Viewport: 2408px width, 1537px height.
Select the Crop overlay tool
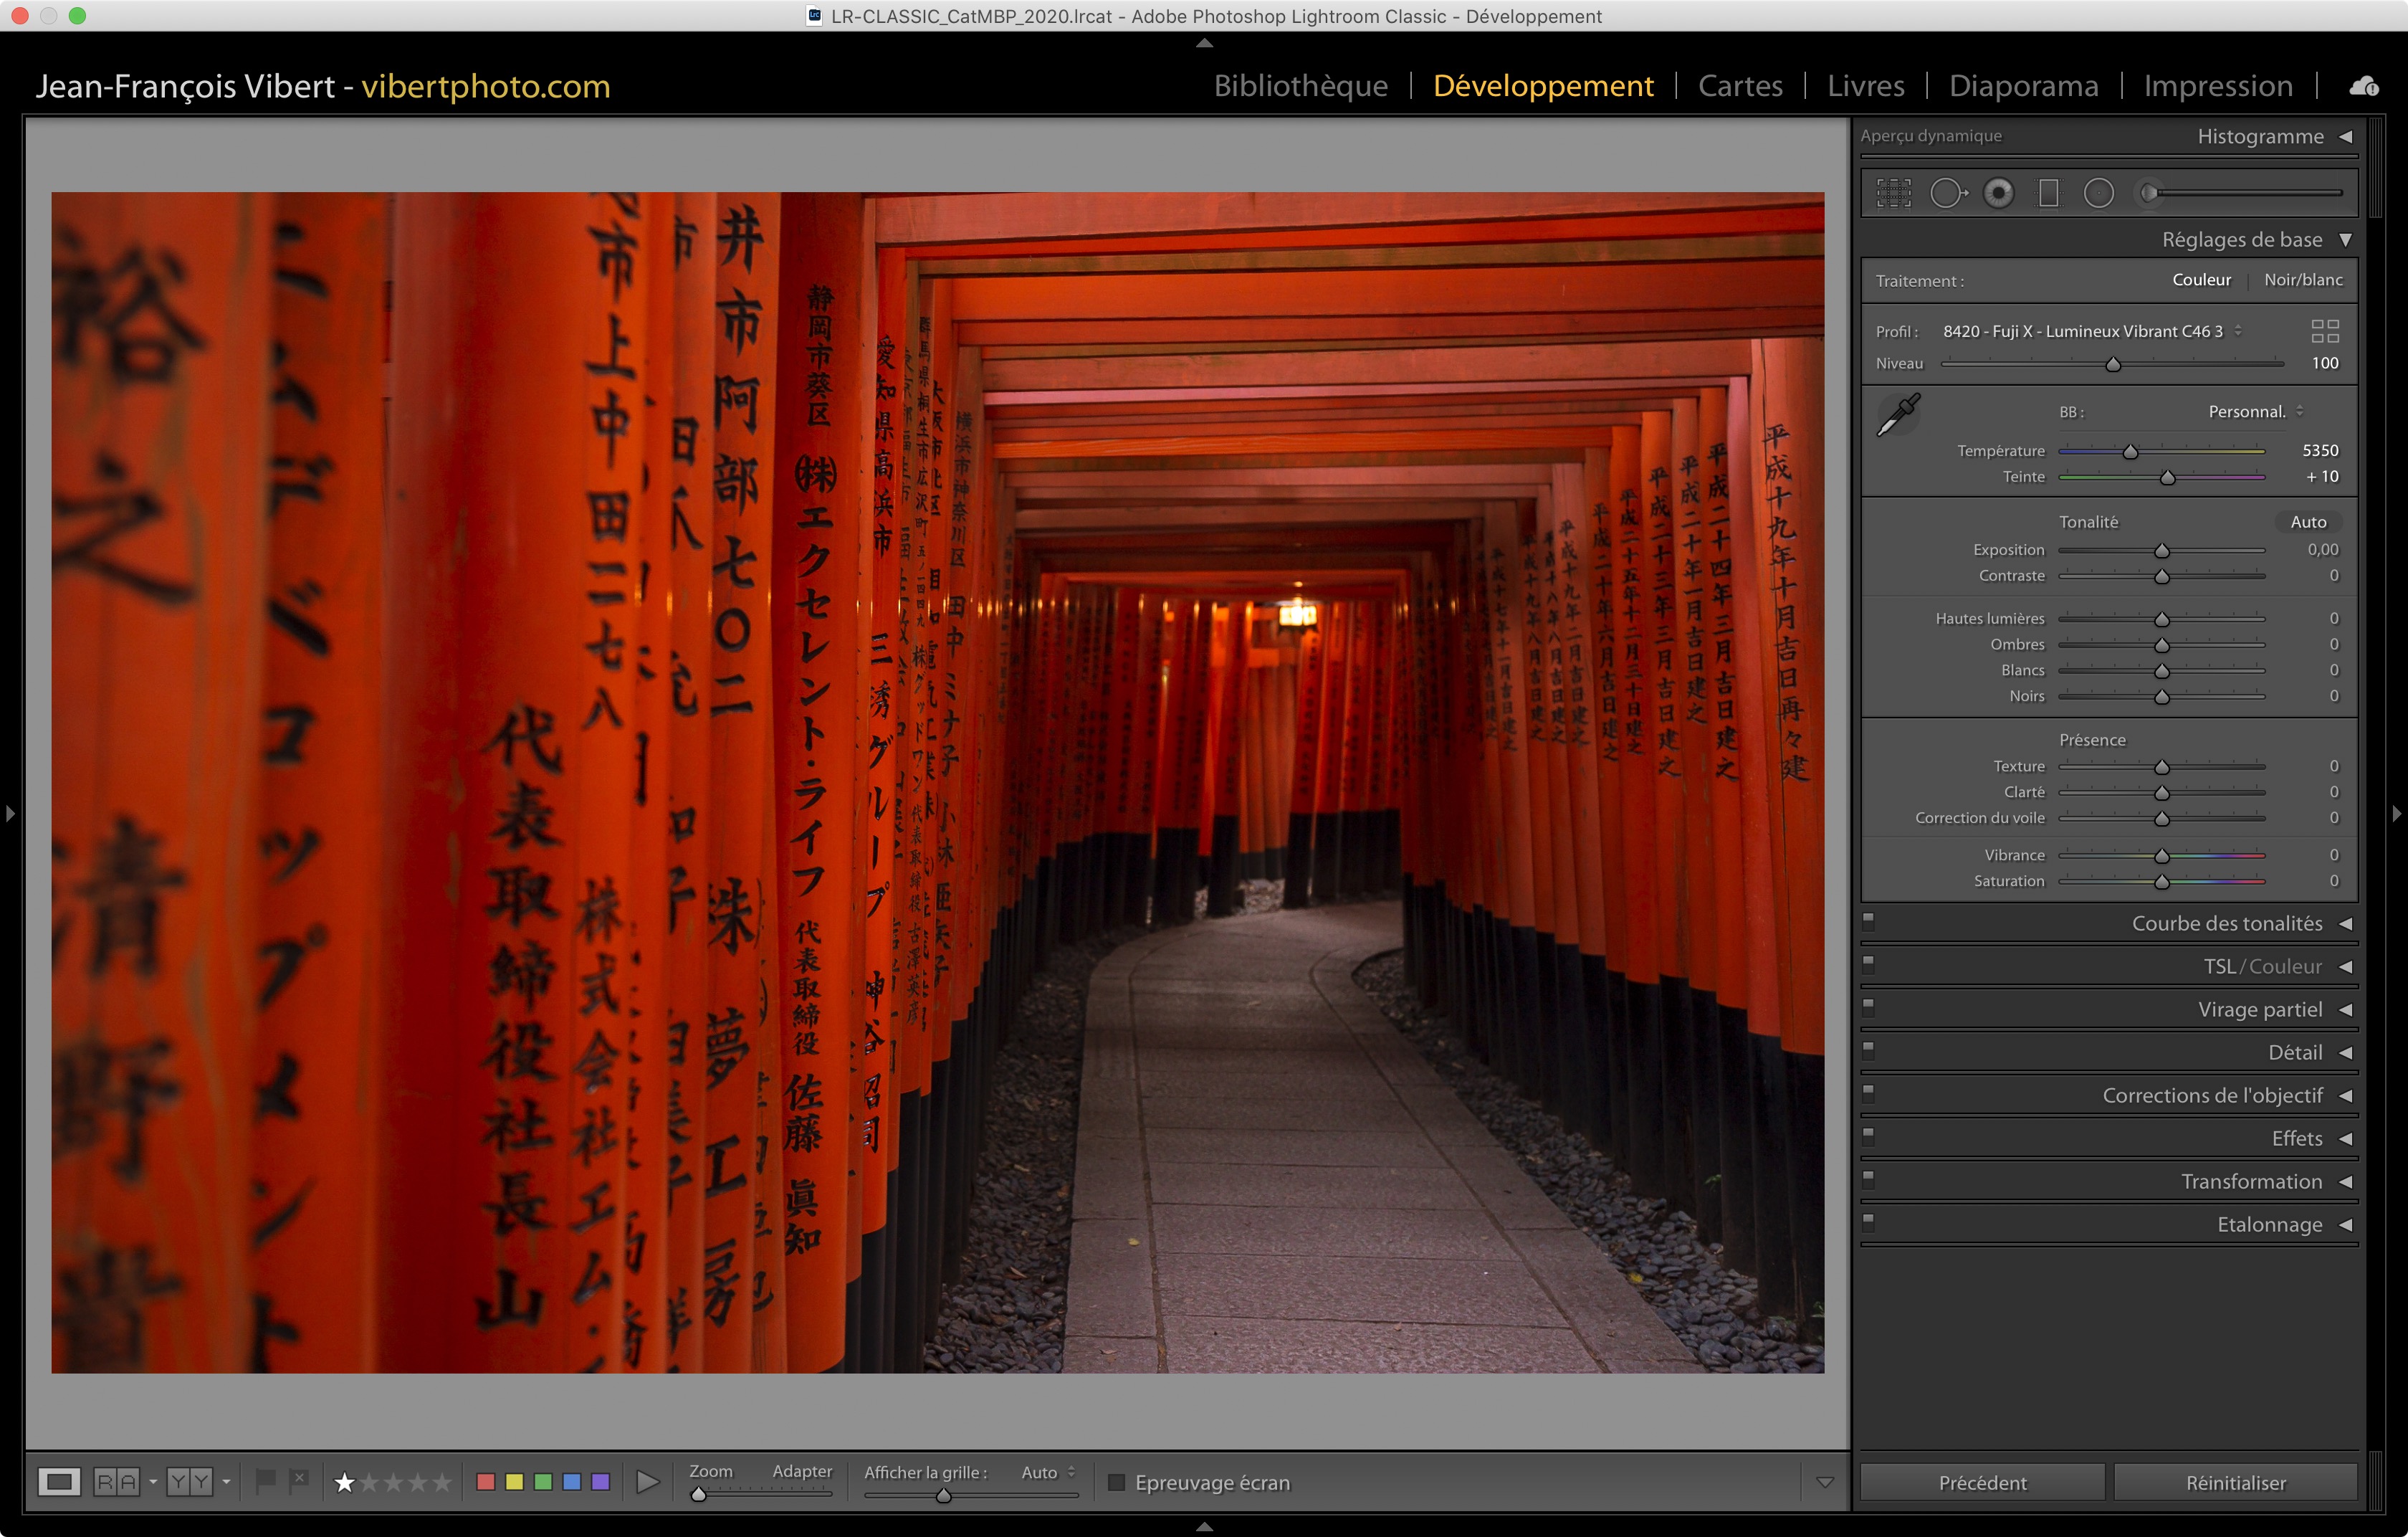[1893, 193]
